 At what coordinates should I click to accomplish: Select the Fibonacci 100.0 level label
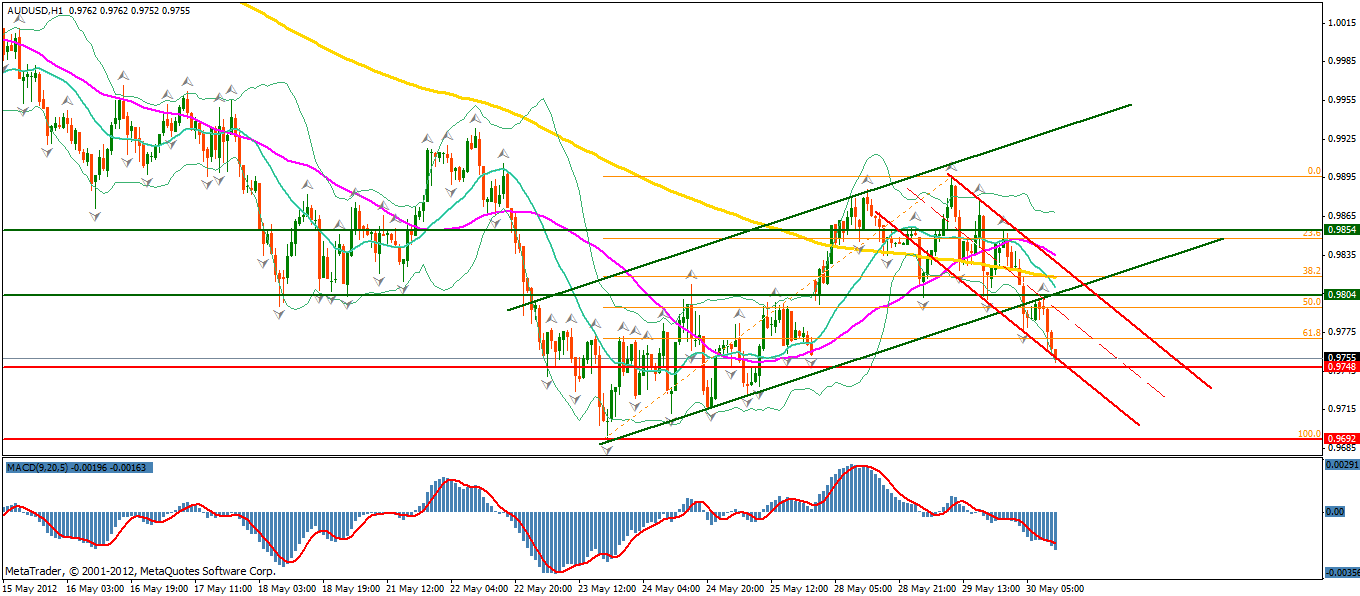[1309, 434]
